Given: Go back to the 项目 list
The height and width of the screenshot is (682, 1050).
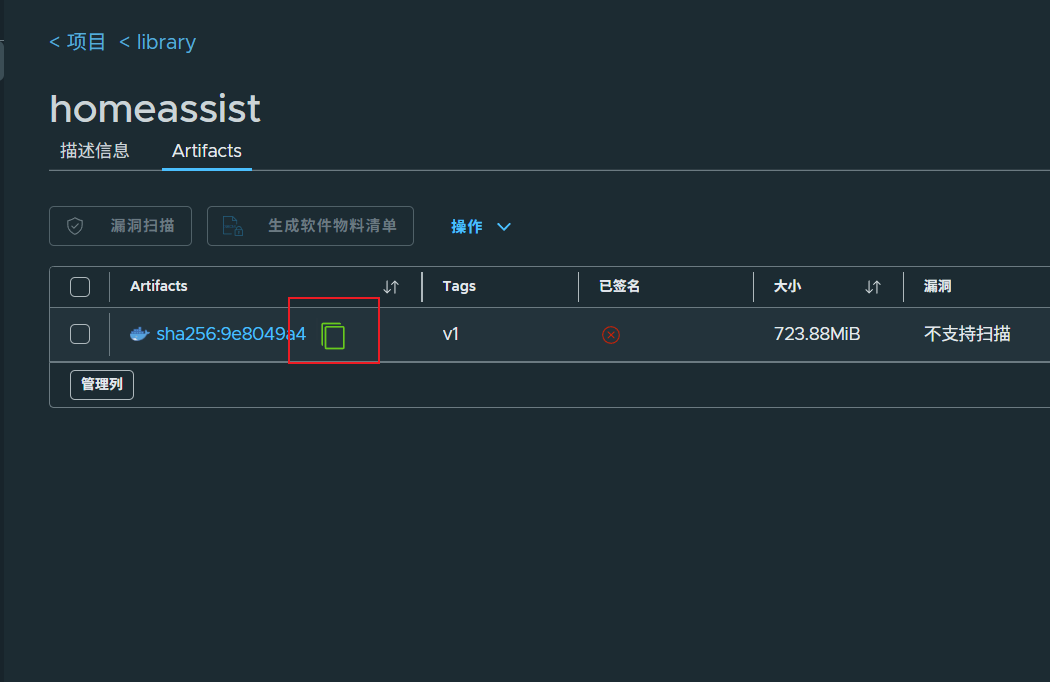Looking at the screenshot, I should click(x=78, y=42).
